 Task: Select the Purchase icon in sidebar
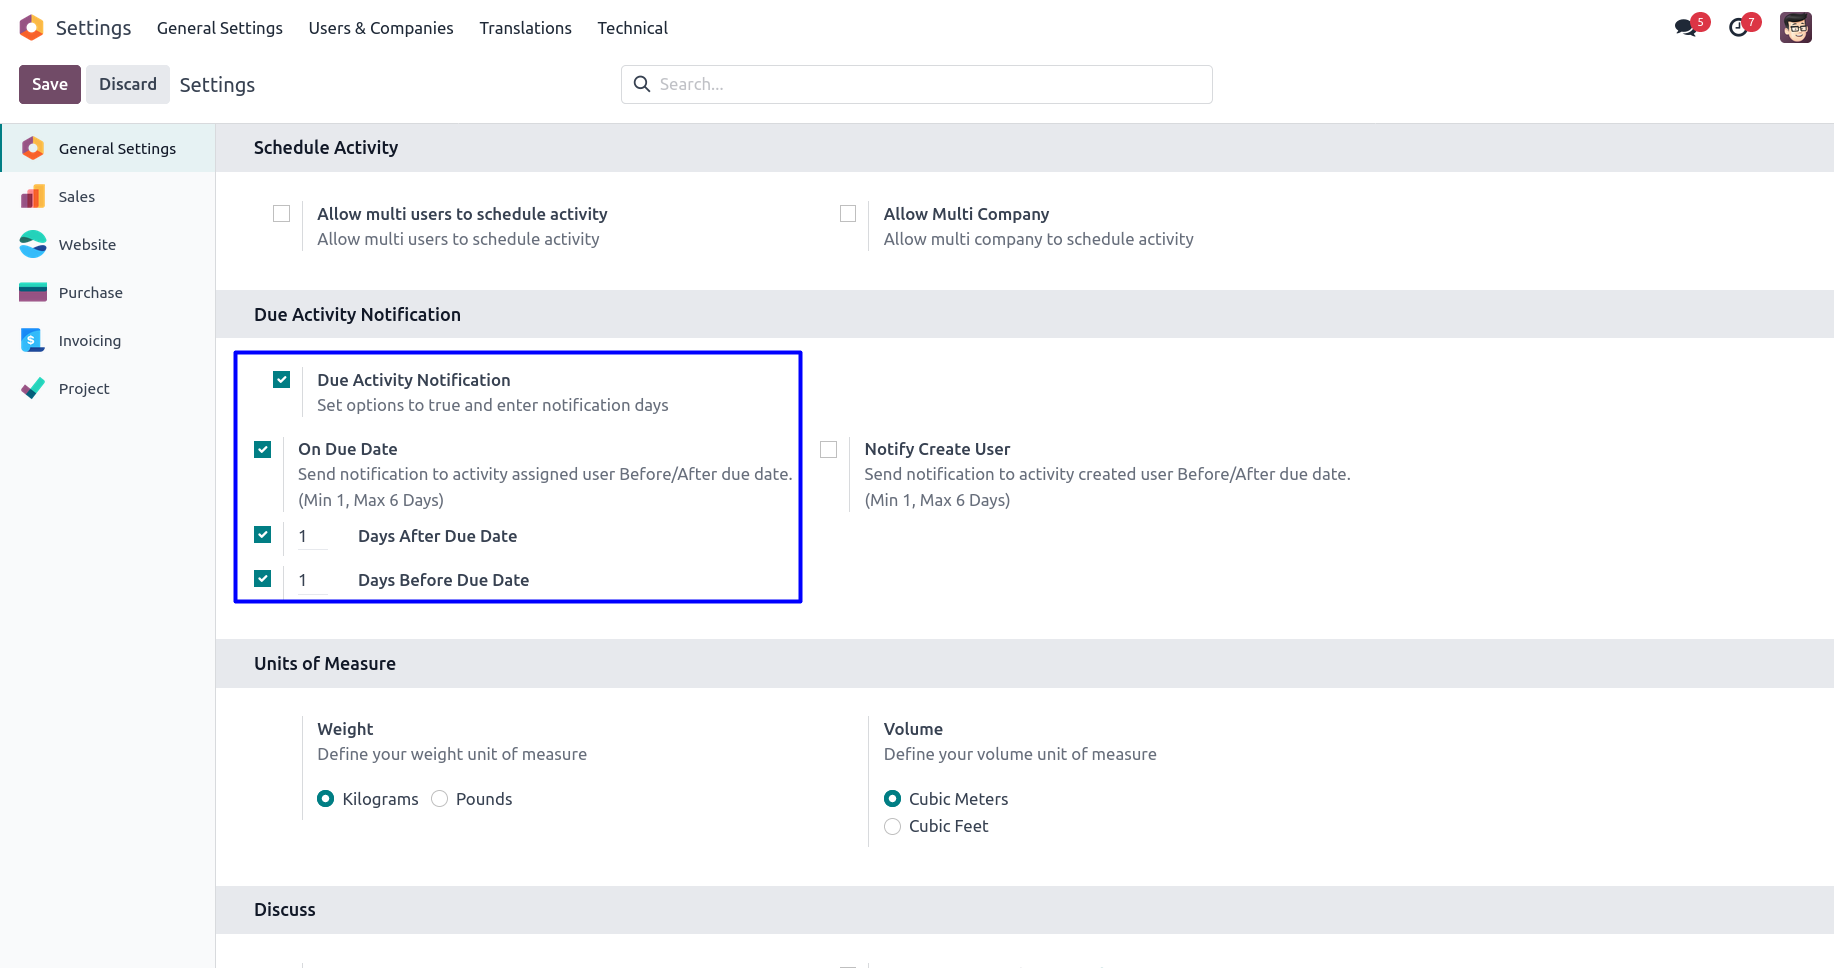(33, 292)
